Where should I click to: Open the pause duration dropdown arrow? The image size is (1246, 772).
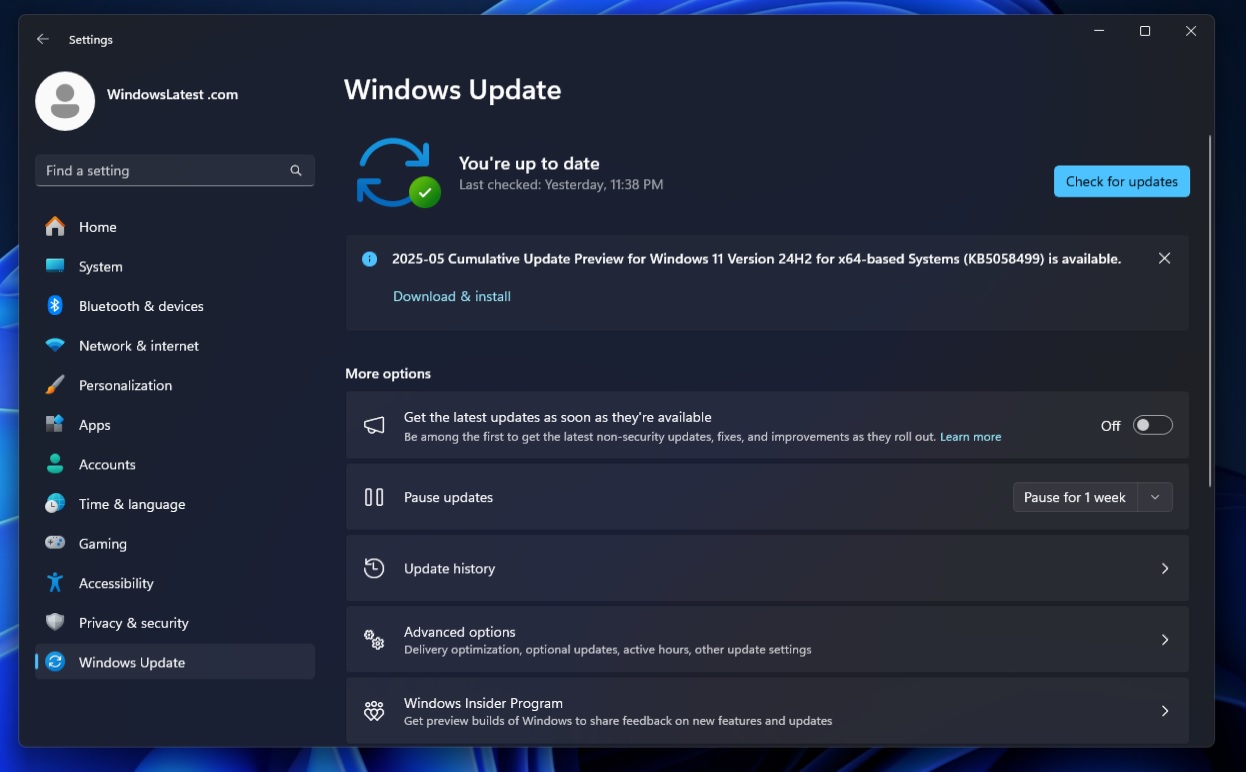pos(1155,497)
